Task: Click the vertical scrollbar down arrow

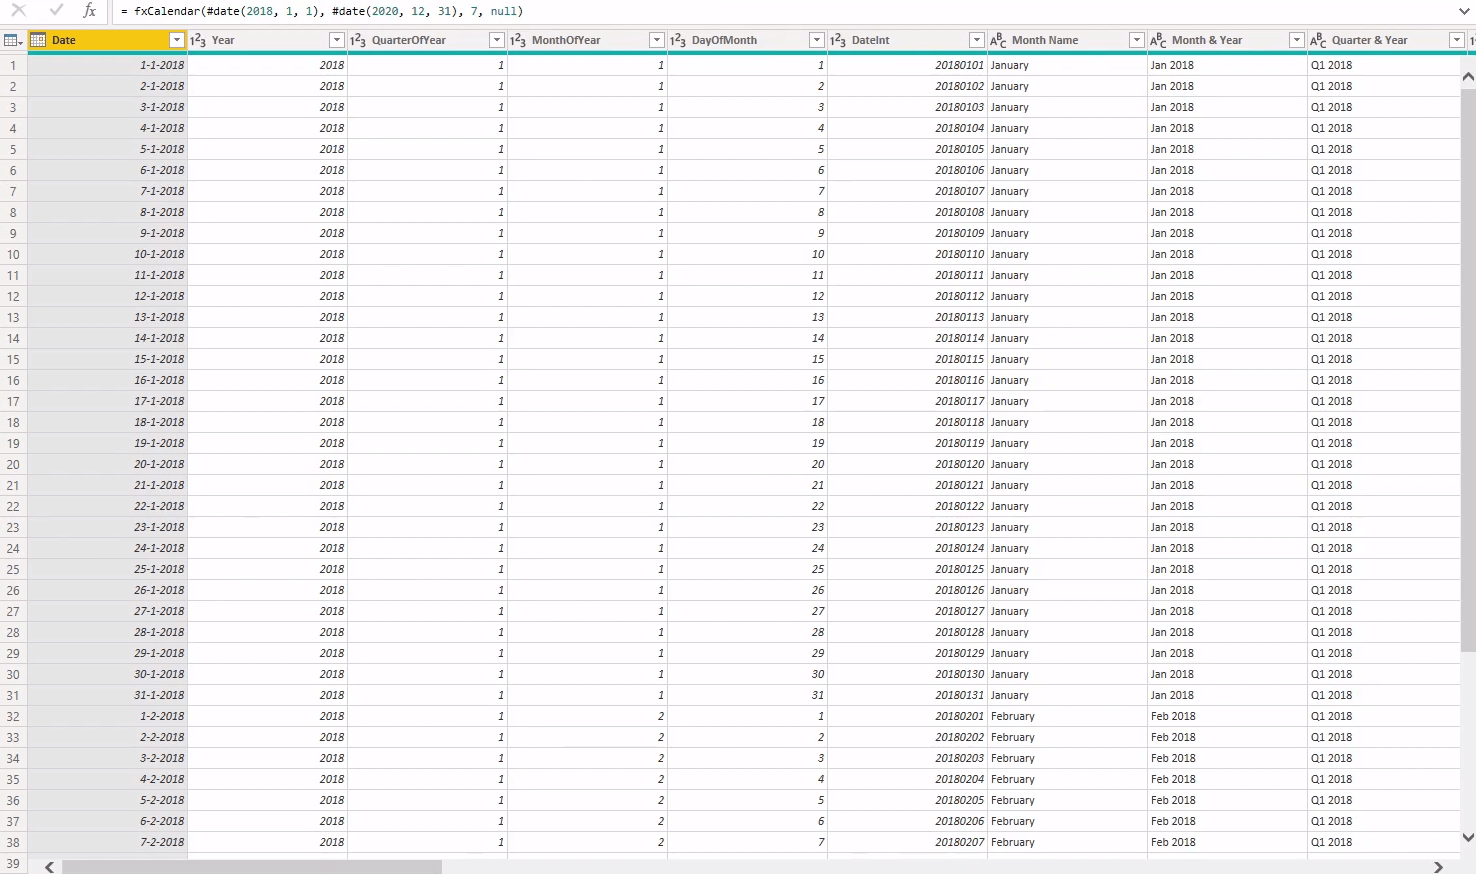Action: pos(1468,838)
